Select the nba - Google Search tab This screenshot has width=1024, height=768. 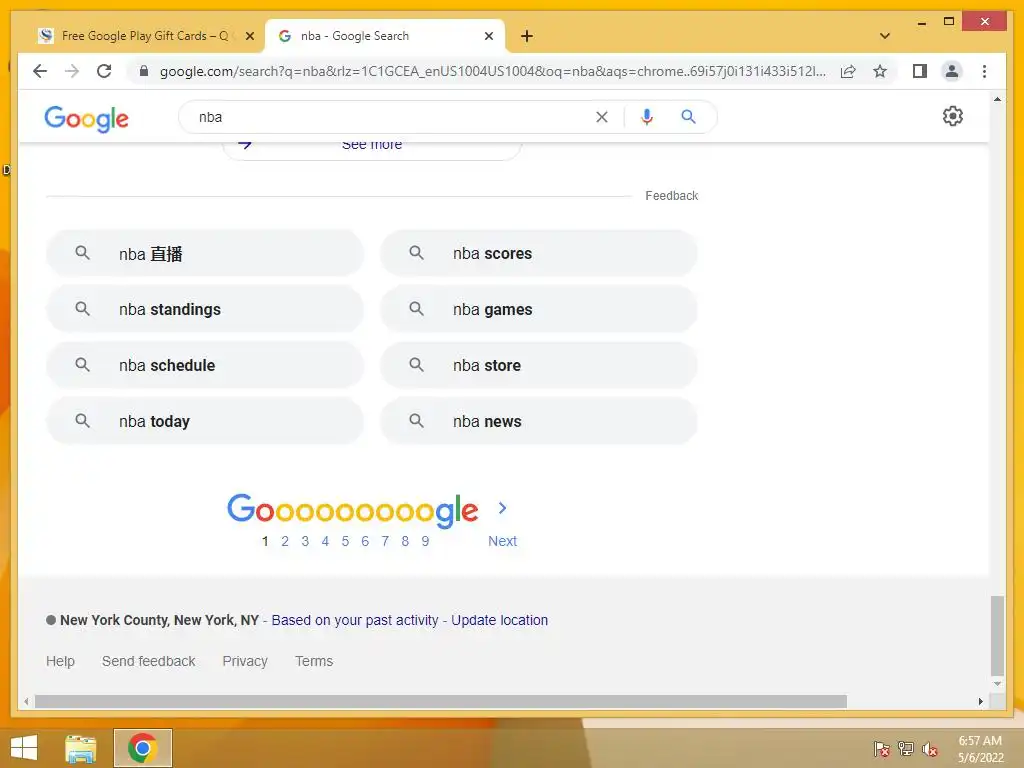click(385, 36)
